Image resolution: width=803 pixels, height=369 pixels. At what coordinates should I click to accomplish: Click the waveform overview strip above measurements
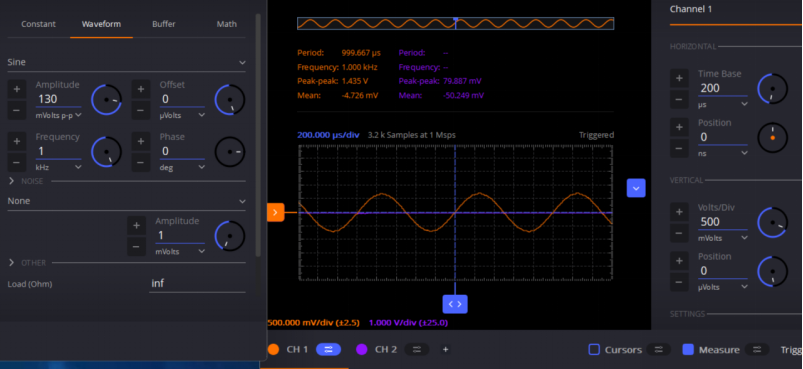click(x=455, y=23)
